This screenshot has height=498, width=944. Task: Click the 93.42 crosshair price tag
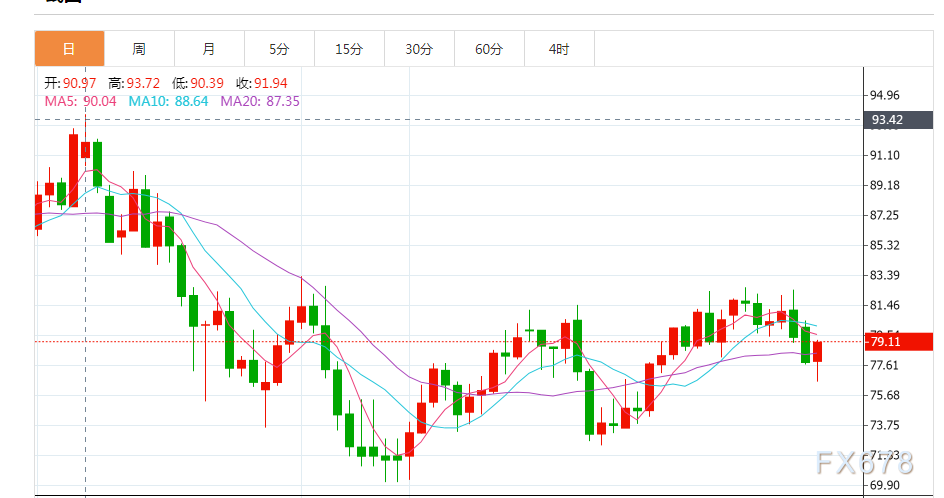click(888, 120)
